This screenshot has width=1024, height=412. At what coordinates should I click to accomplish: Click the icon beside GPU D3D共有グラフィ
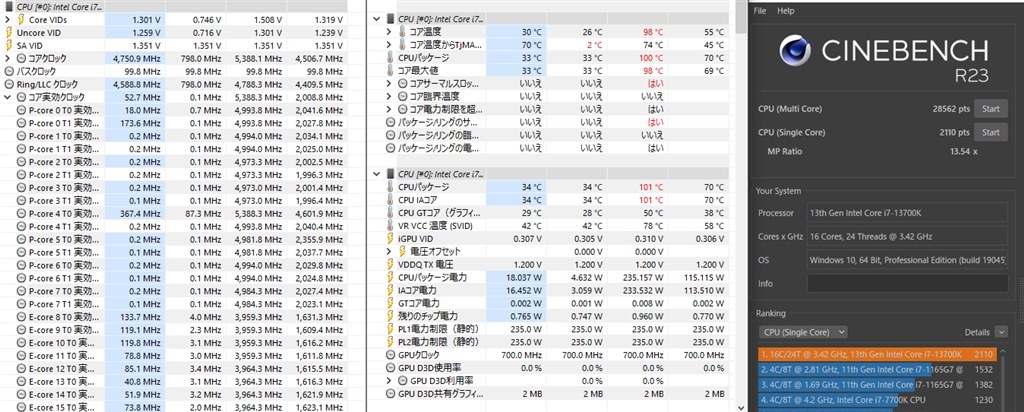391,394
